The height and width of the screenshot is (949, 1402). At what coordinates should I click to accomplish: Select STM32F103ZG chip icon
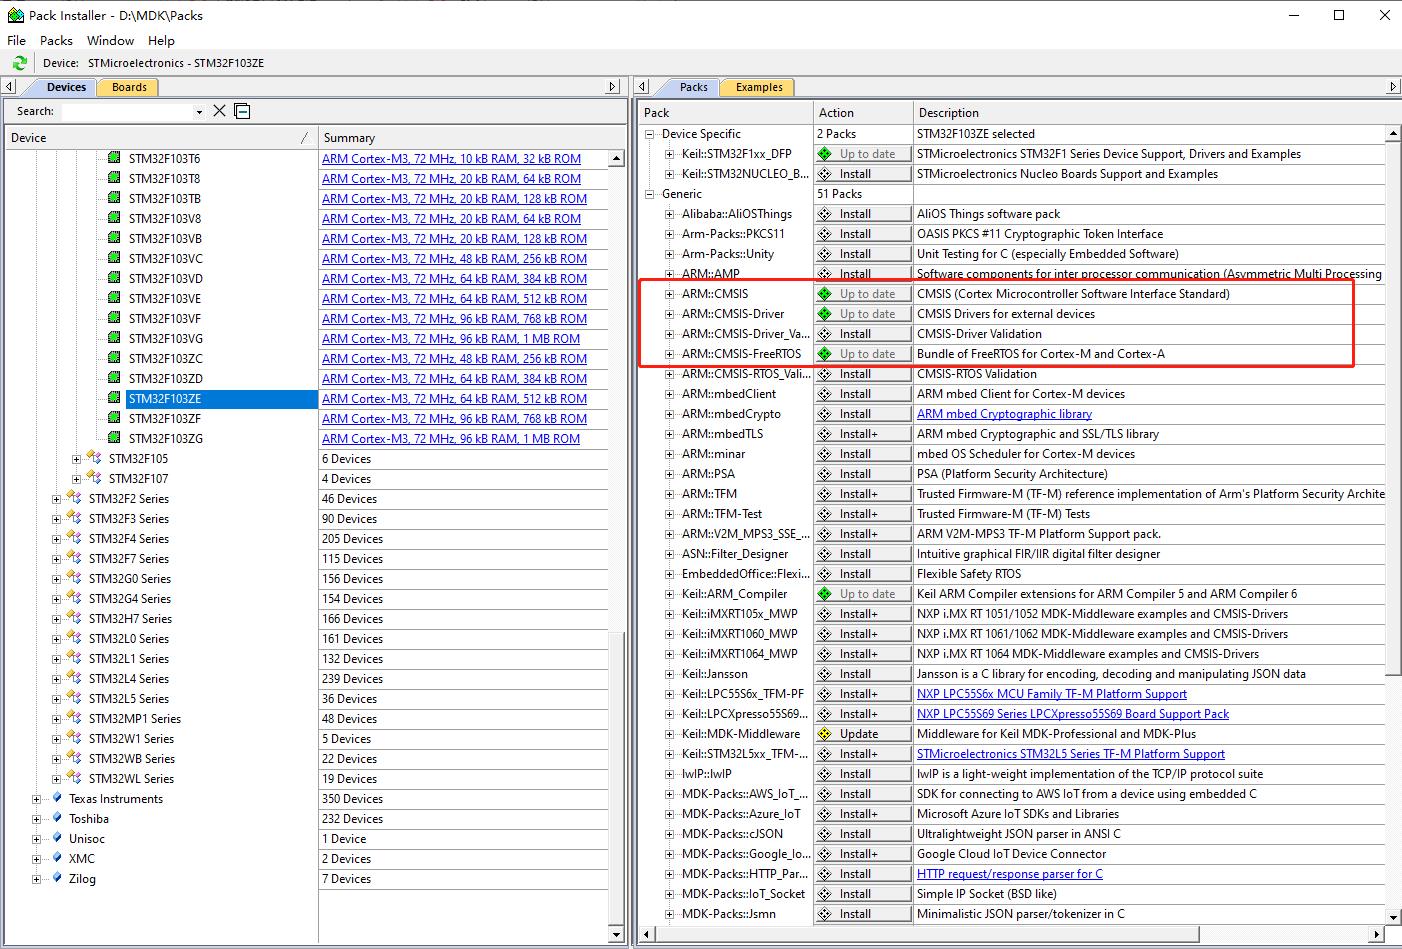pos(114,438)
